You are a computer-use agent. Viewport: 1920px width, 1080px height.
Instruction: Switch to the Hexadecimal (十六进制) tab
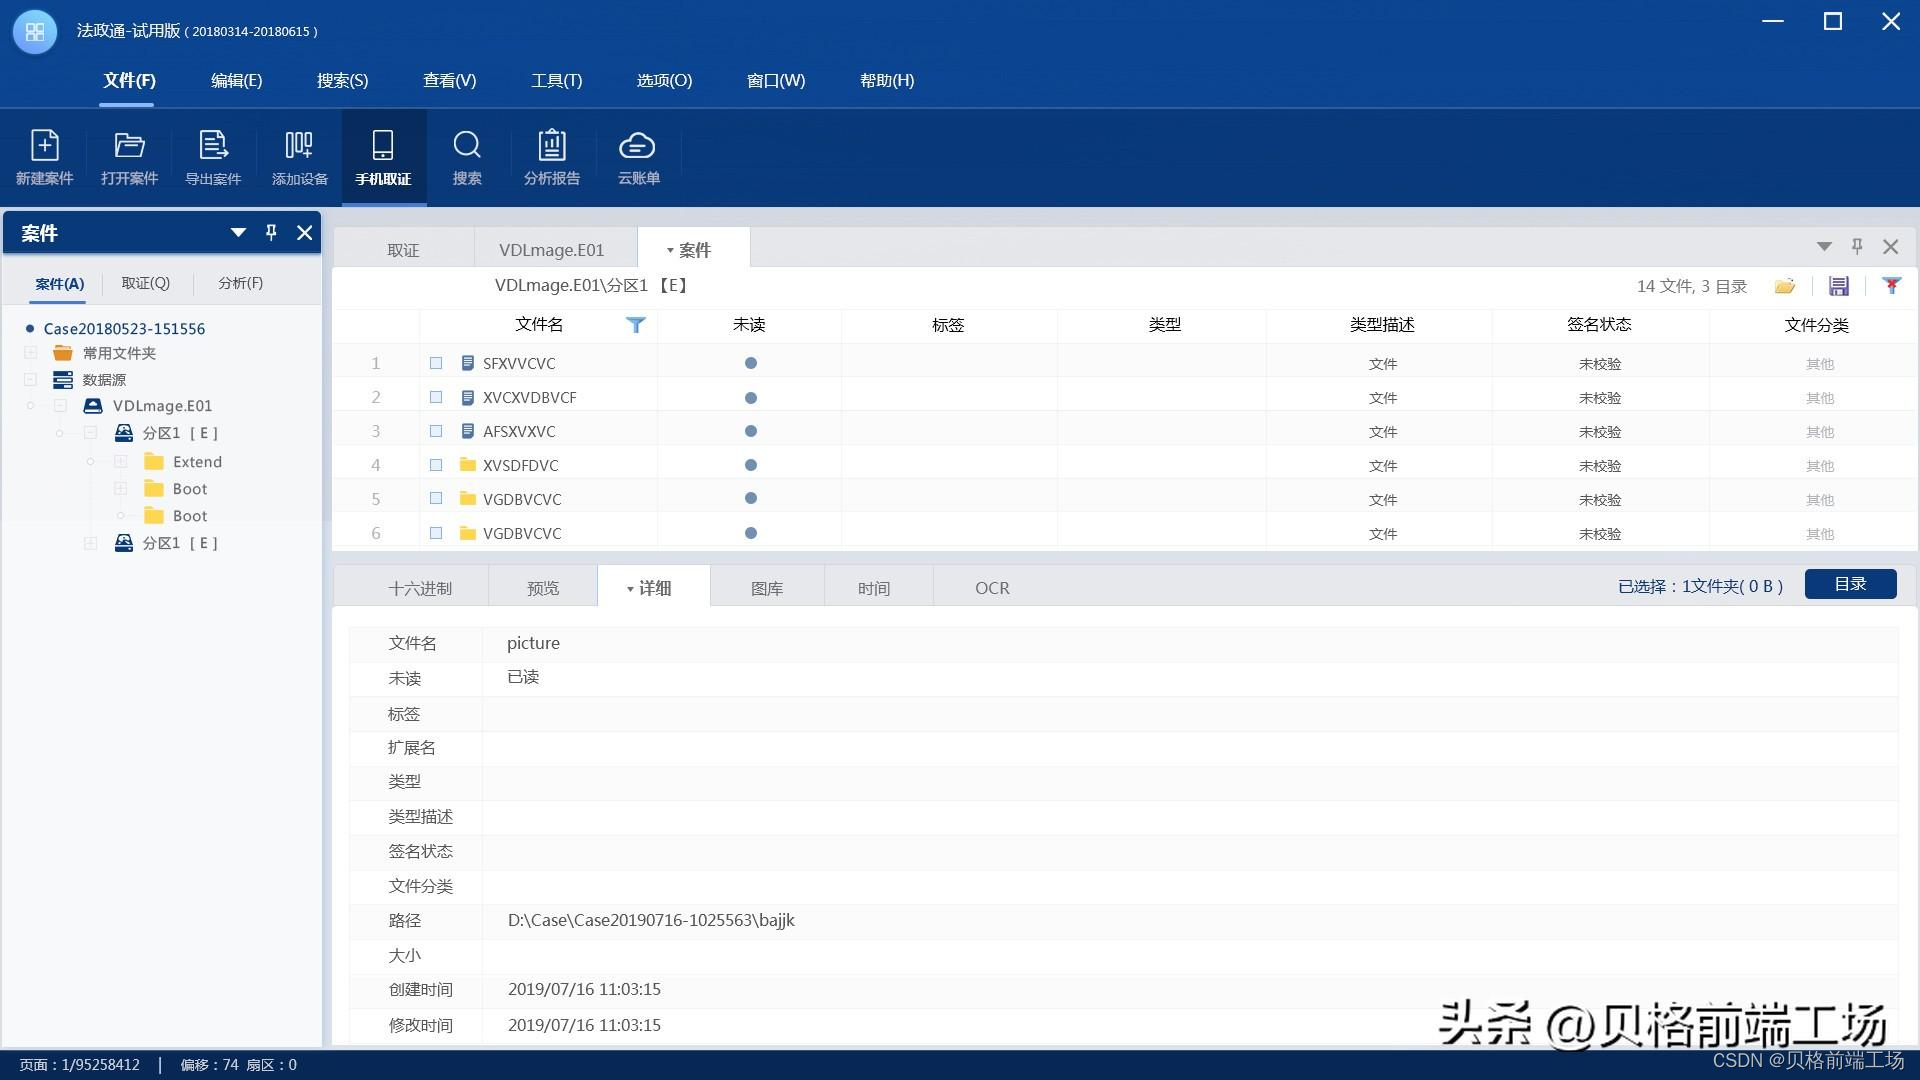tap(419, 588)
